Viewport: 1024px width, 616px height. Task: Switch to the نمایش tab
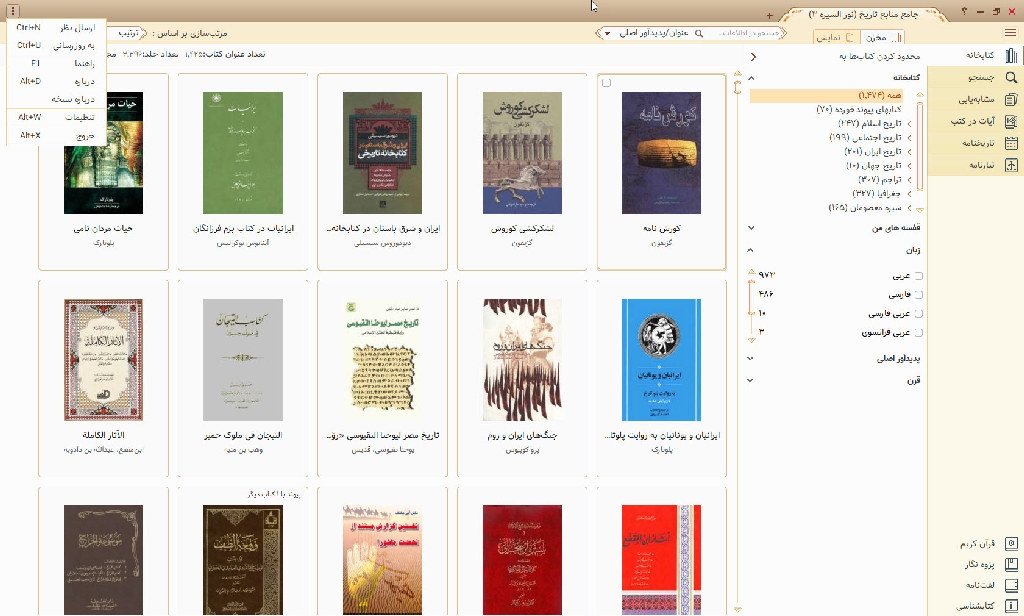point(828,37)
